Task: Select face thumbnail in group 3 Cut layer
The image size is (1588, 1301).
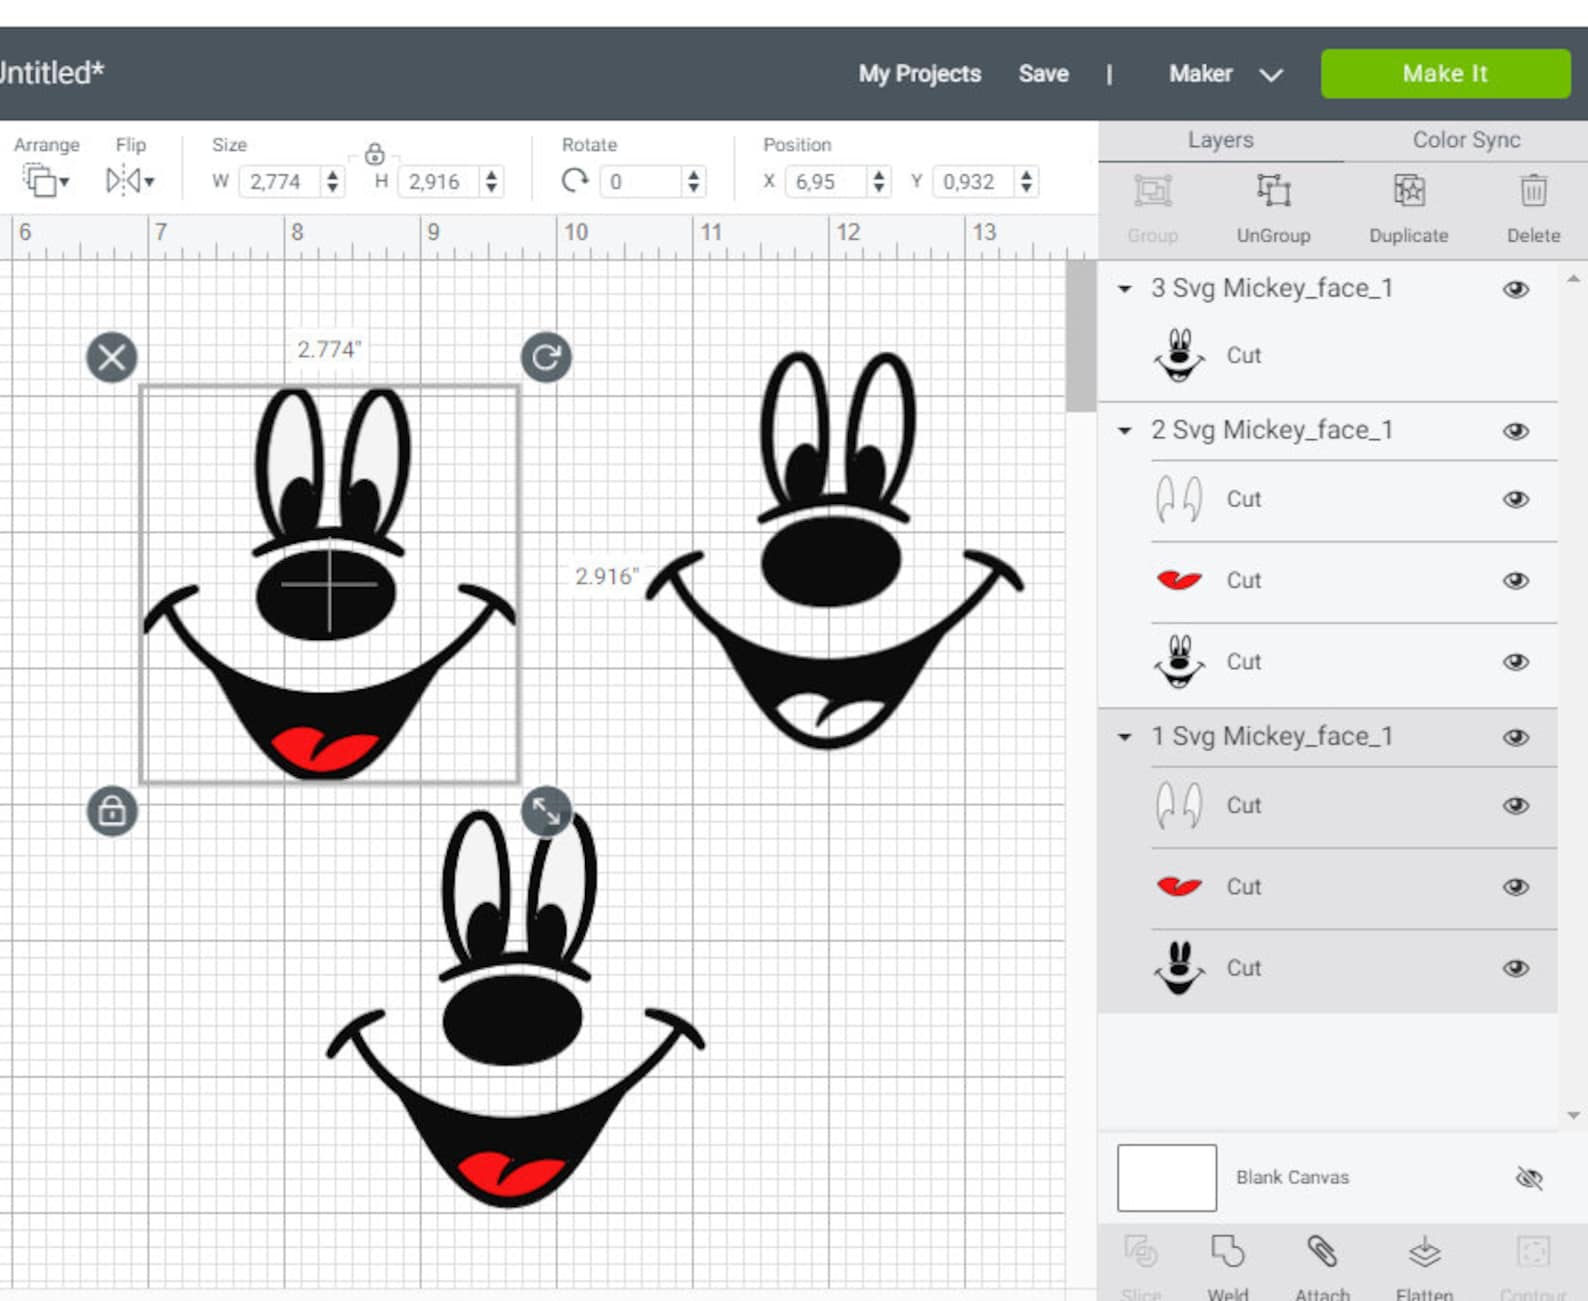Action: click(1179, 355)
